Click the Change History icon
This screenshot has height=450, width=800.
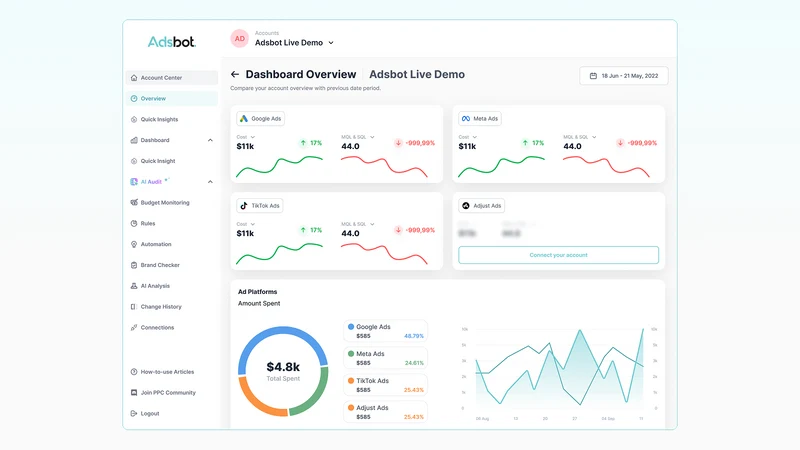134,307
